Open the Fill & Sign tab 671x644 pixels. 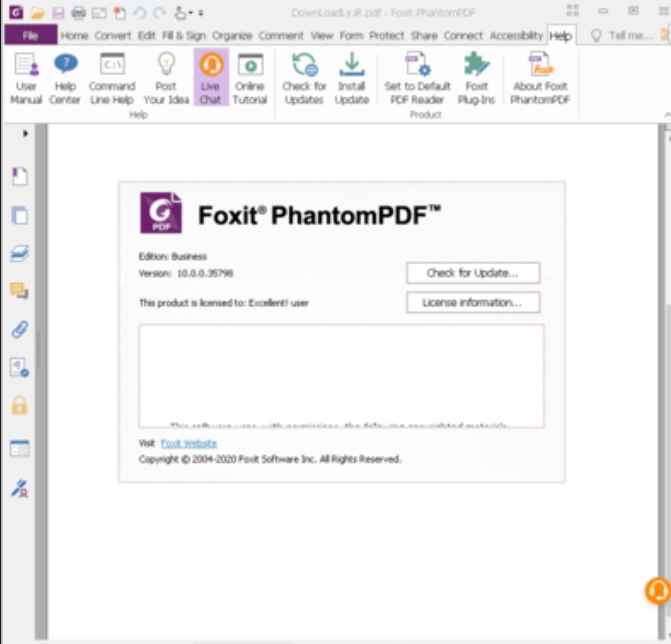(x=184, y=36)
